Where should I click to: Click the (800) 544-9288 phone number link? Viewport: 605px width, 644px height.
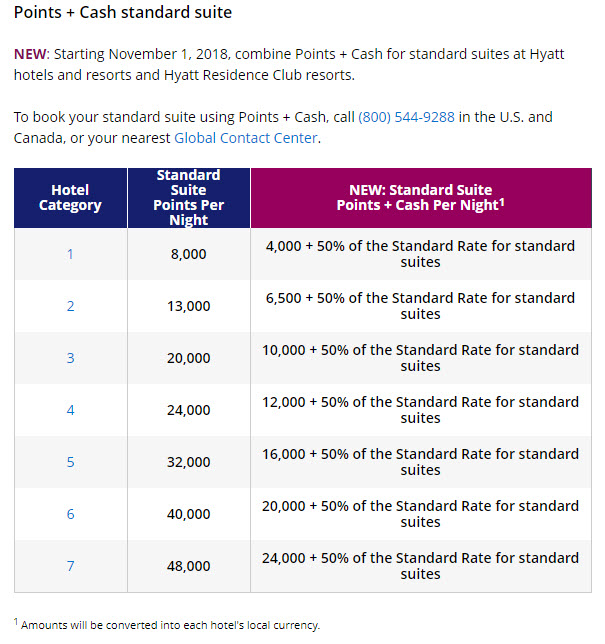(x=406, y=117)
